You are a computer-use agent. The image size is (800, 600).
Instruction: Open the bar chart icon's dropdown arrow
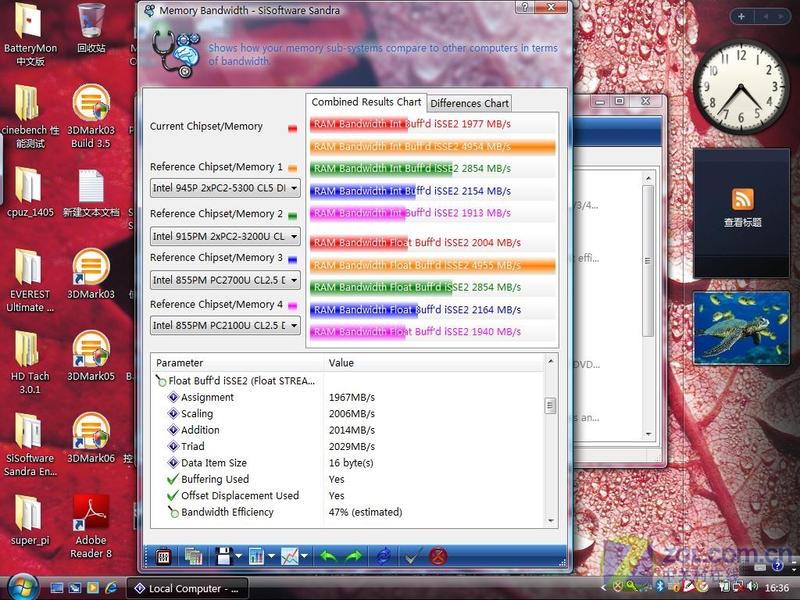click(x=271, y=557)
